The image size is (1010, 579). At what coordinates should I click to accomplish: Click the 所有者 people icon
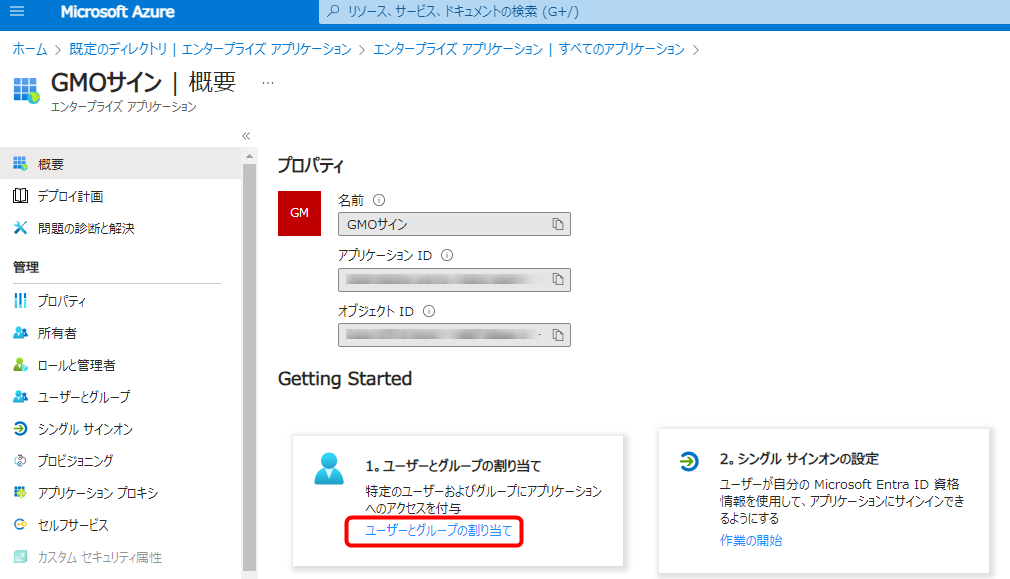pyautogui.click(x=21, y=333)
